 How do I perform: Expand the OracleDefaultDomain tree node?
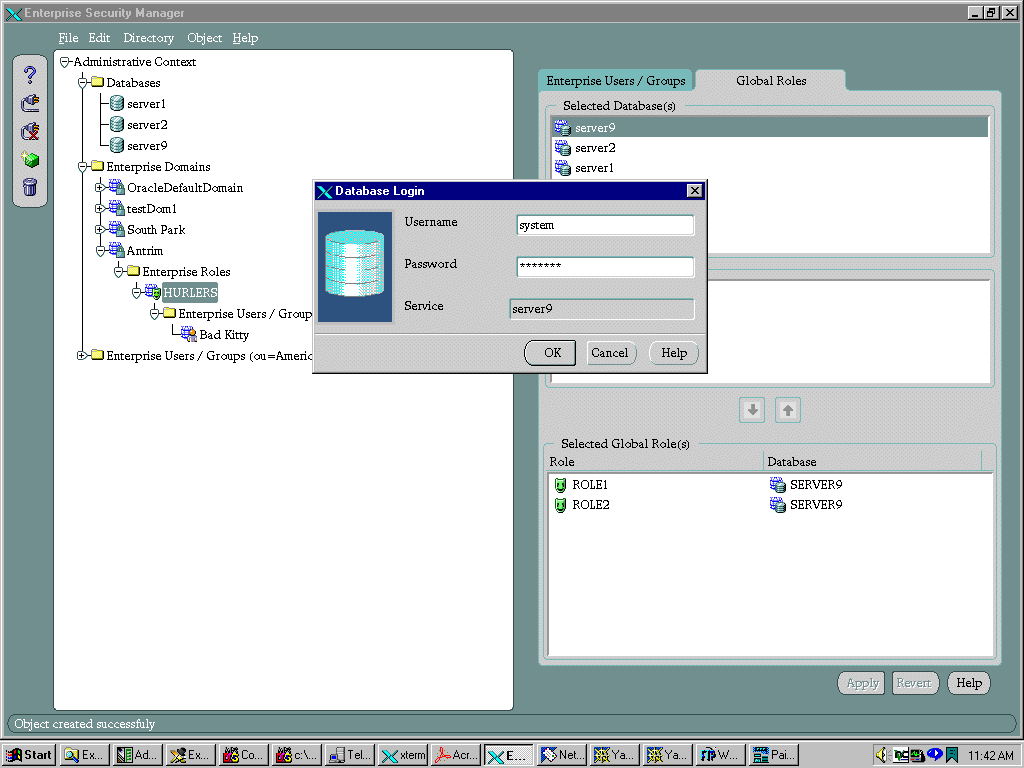click(x=100, y=188)
